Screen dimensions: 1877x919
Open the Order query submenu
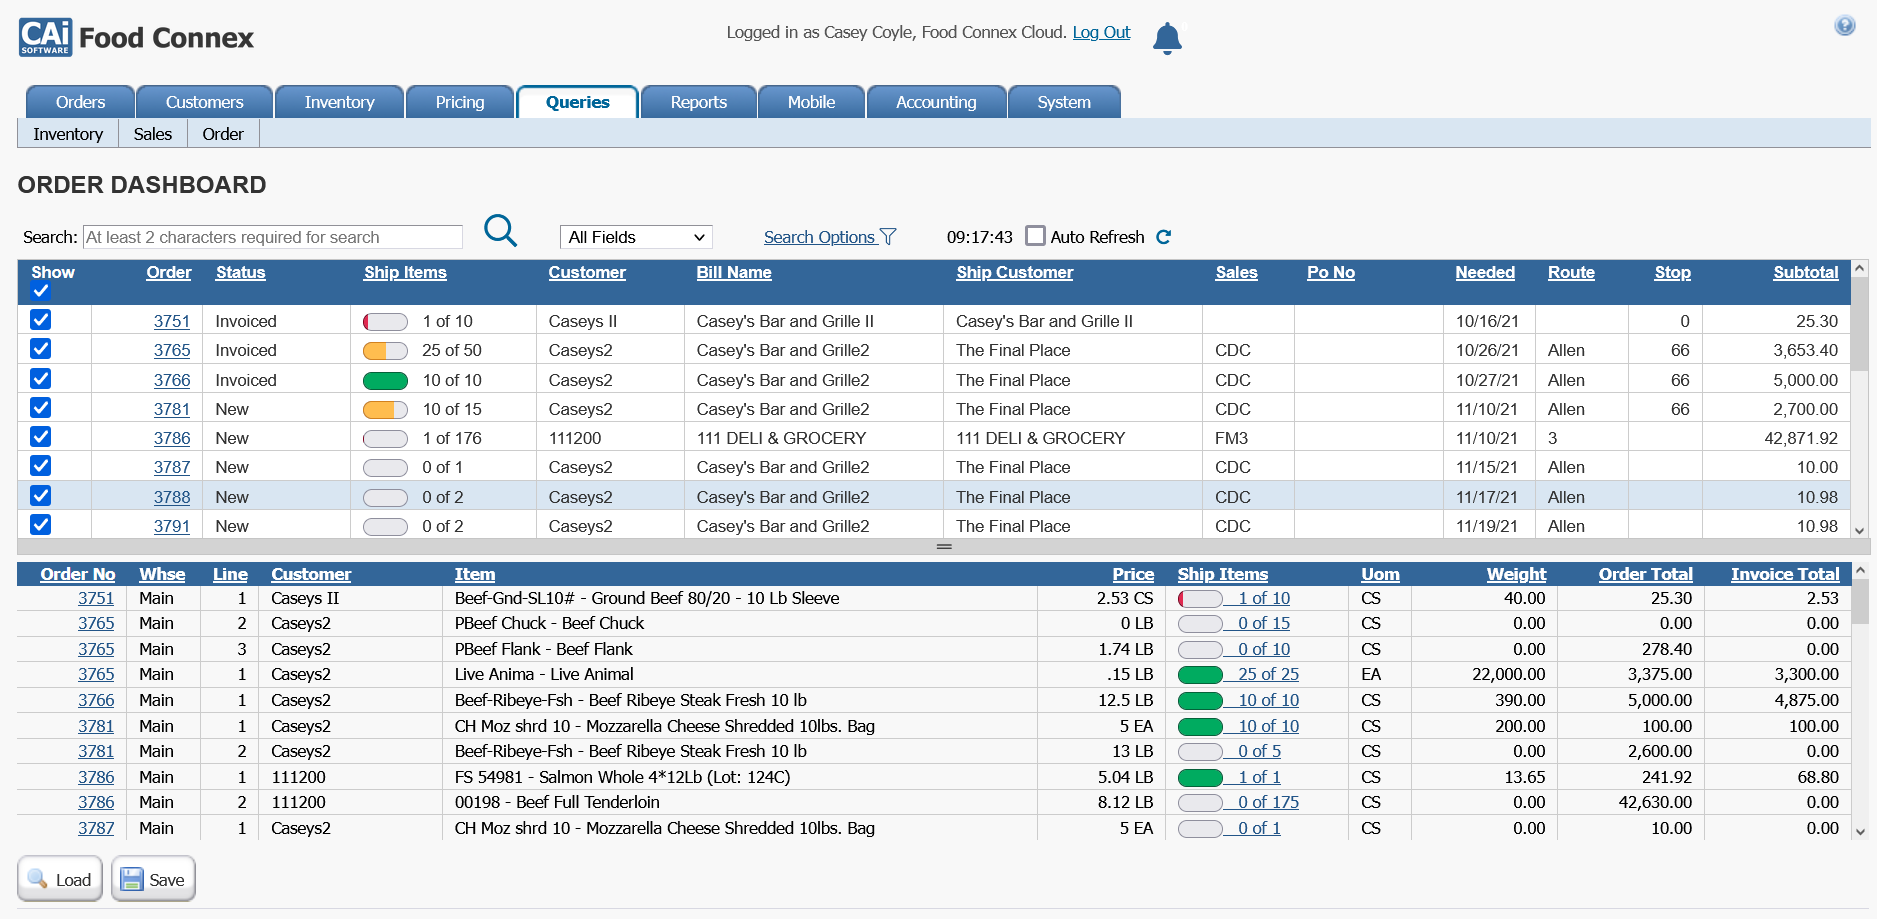point(223,134)
